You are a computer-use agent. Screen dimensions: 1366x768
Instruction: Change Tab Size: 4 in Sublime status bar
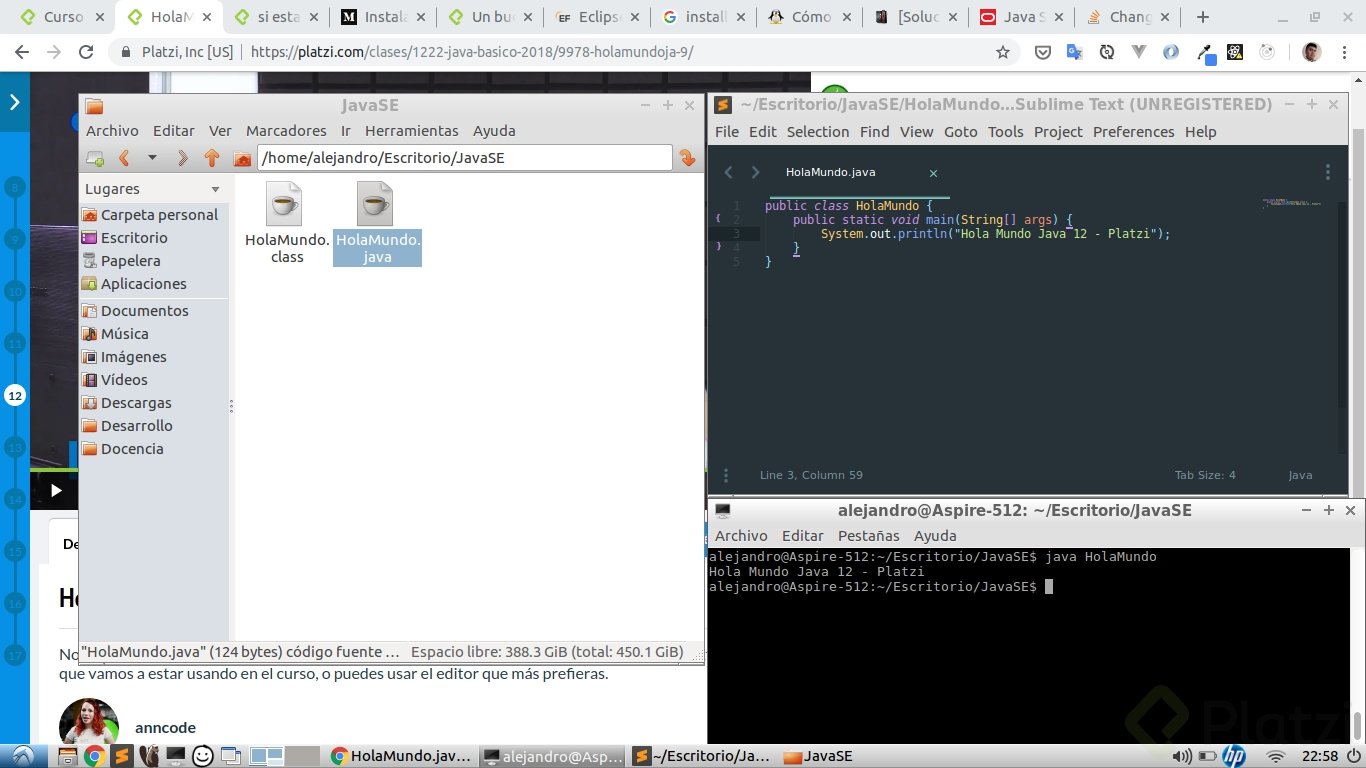pos(1205,475)
